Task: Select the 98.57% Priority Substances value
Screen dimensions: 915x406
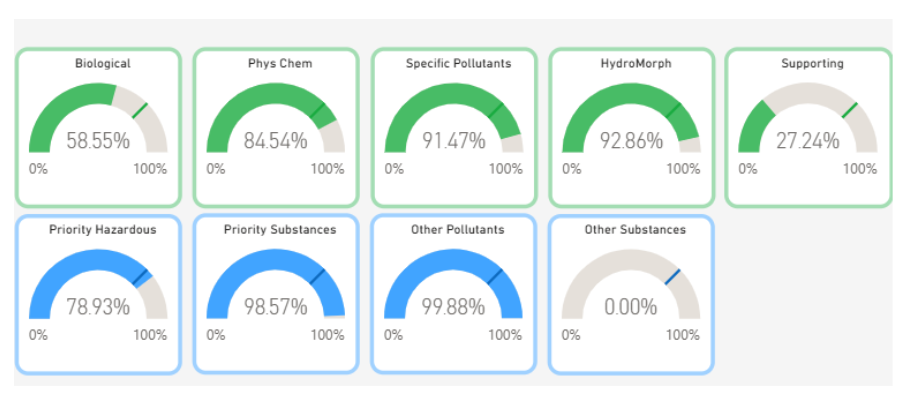Action: (275, 307)
